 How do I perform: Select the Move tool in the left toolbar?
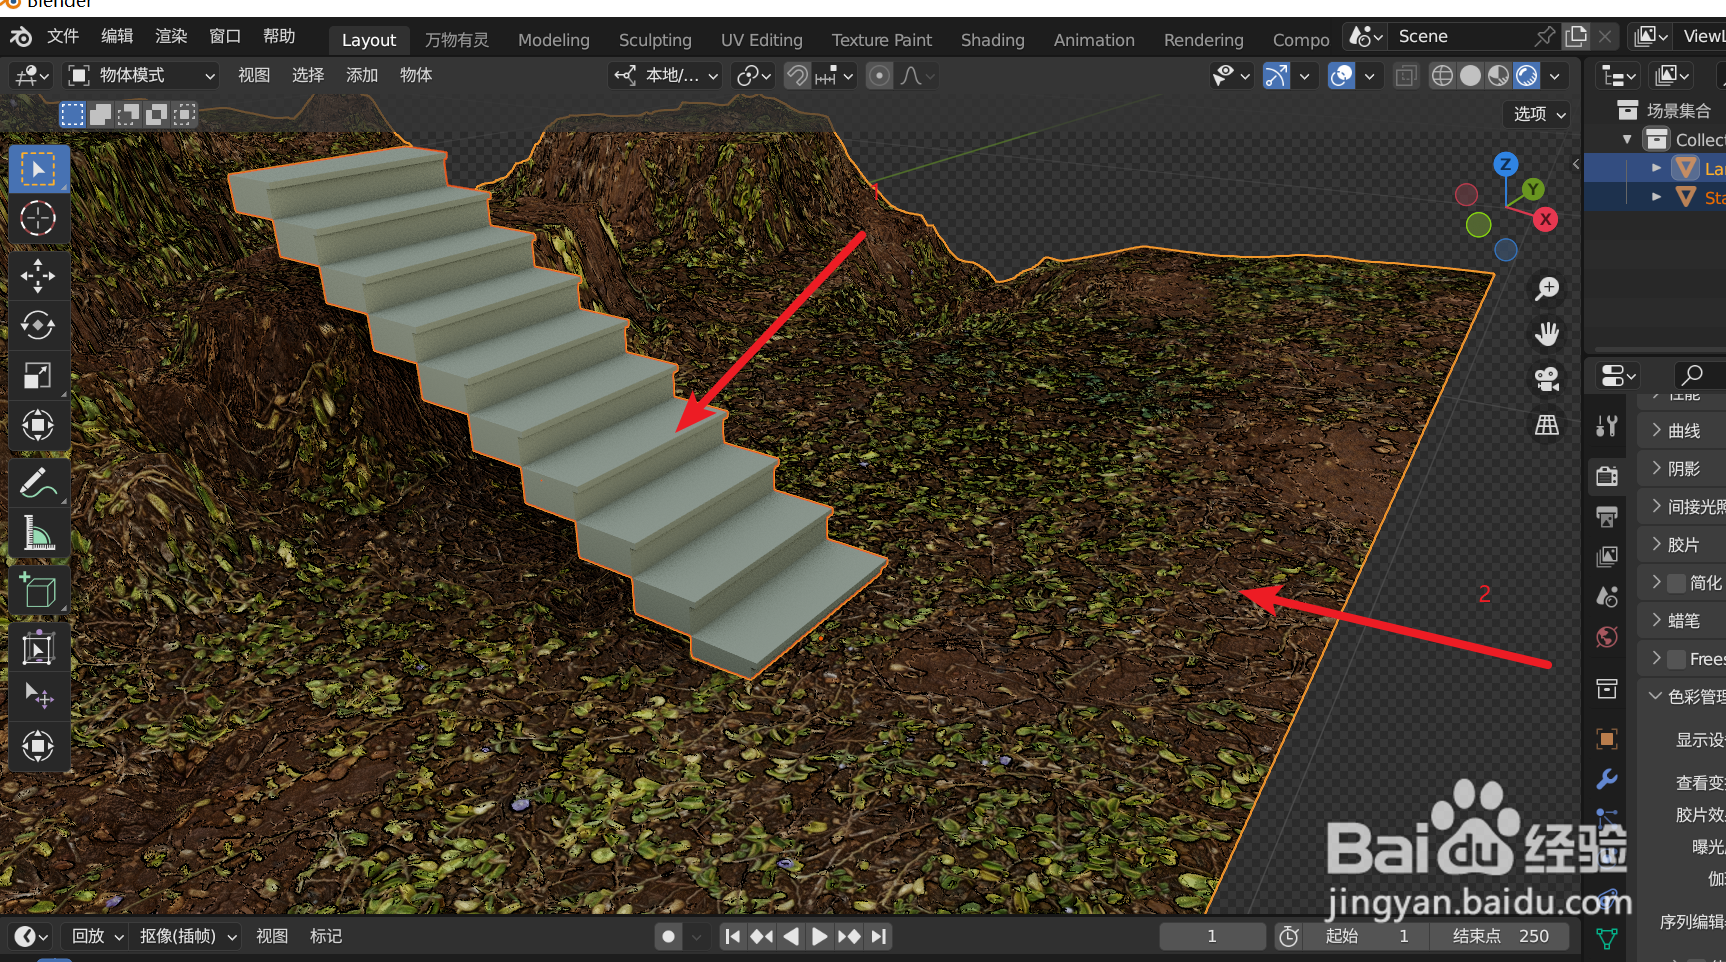point(39,276)
